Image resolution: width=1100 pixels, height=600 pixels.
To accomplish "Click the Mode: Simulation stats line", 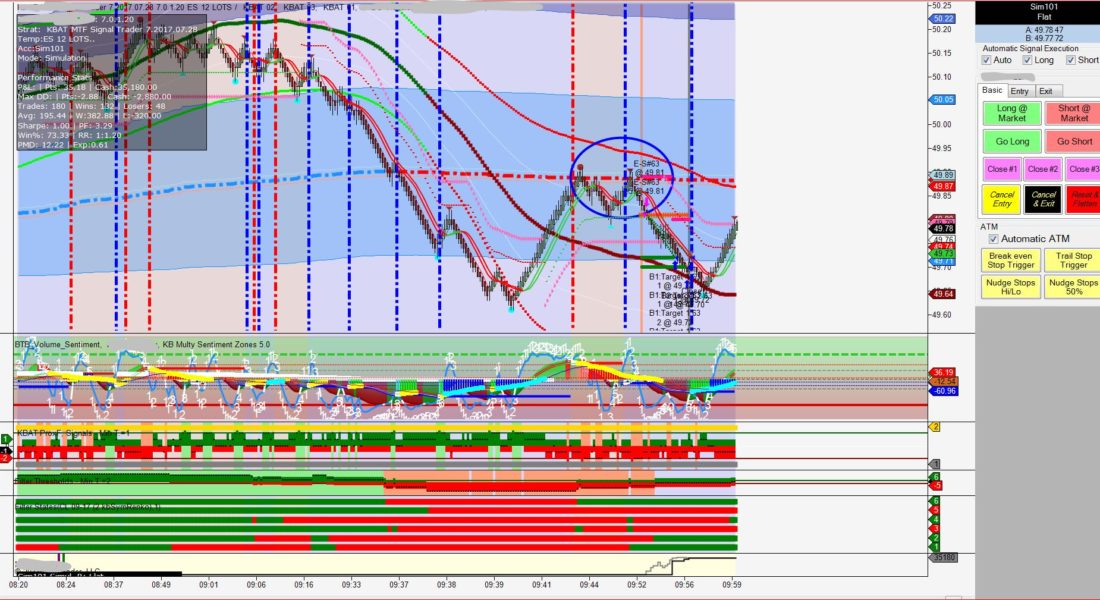I will 52,58.
